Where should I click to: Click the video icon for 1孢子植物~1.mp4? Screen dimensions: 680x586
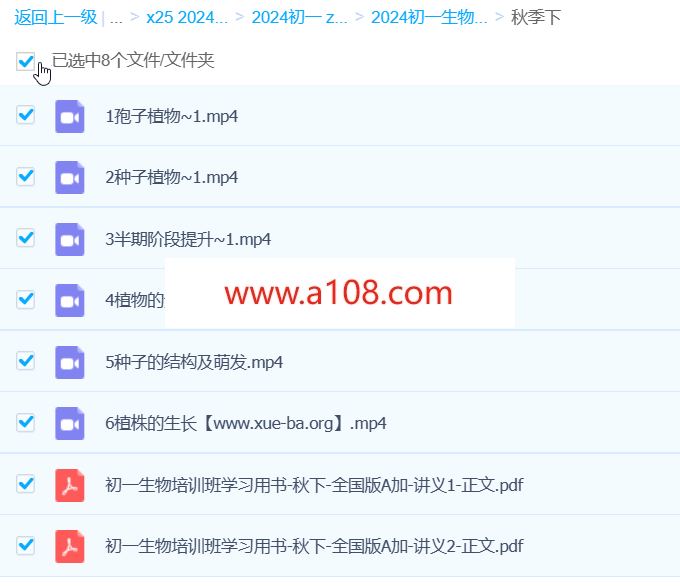tap(70, 116)
